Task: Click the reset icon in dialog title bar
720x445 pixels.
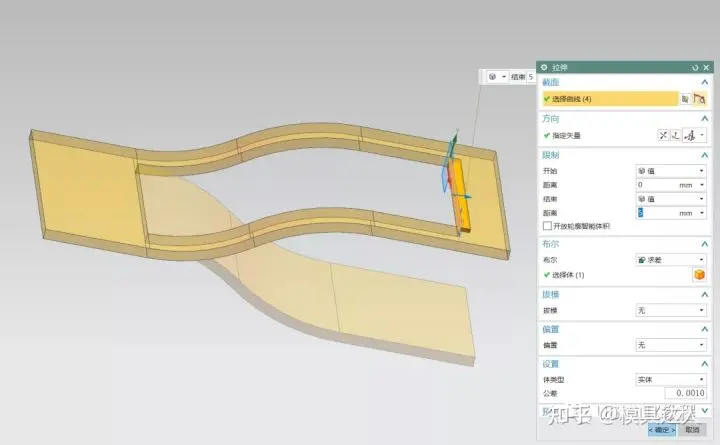Action: (694, 66)
